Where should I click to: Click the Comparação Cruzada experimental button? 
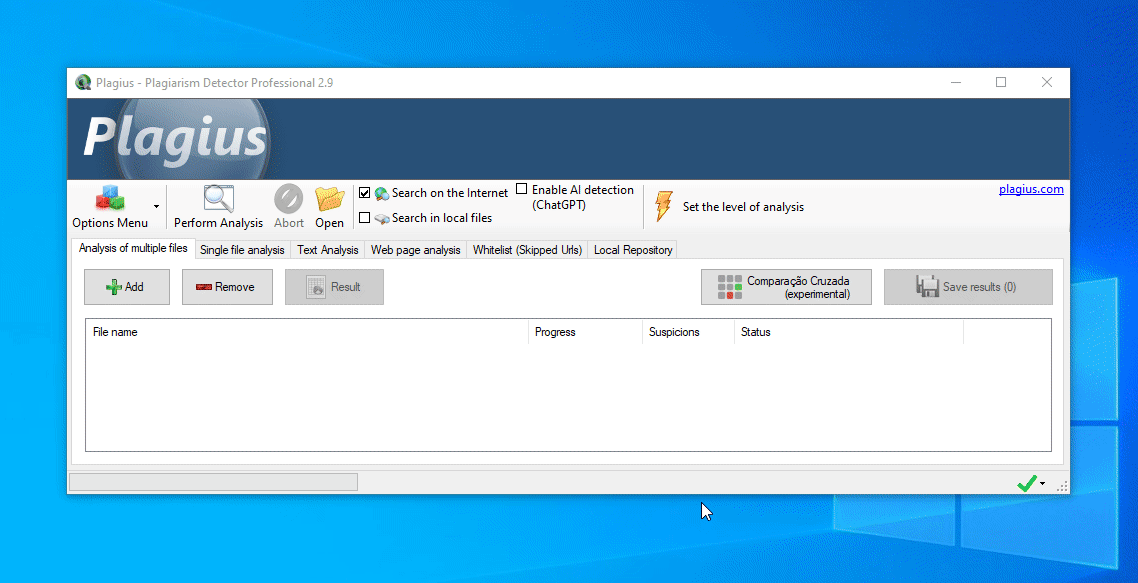[786, 287]
